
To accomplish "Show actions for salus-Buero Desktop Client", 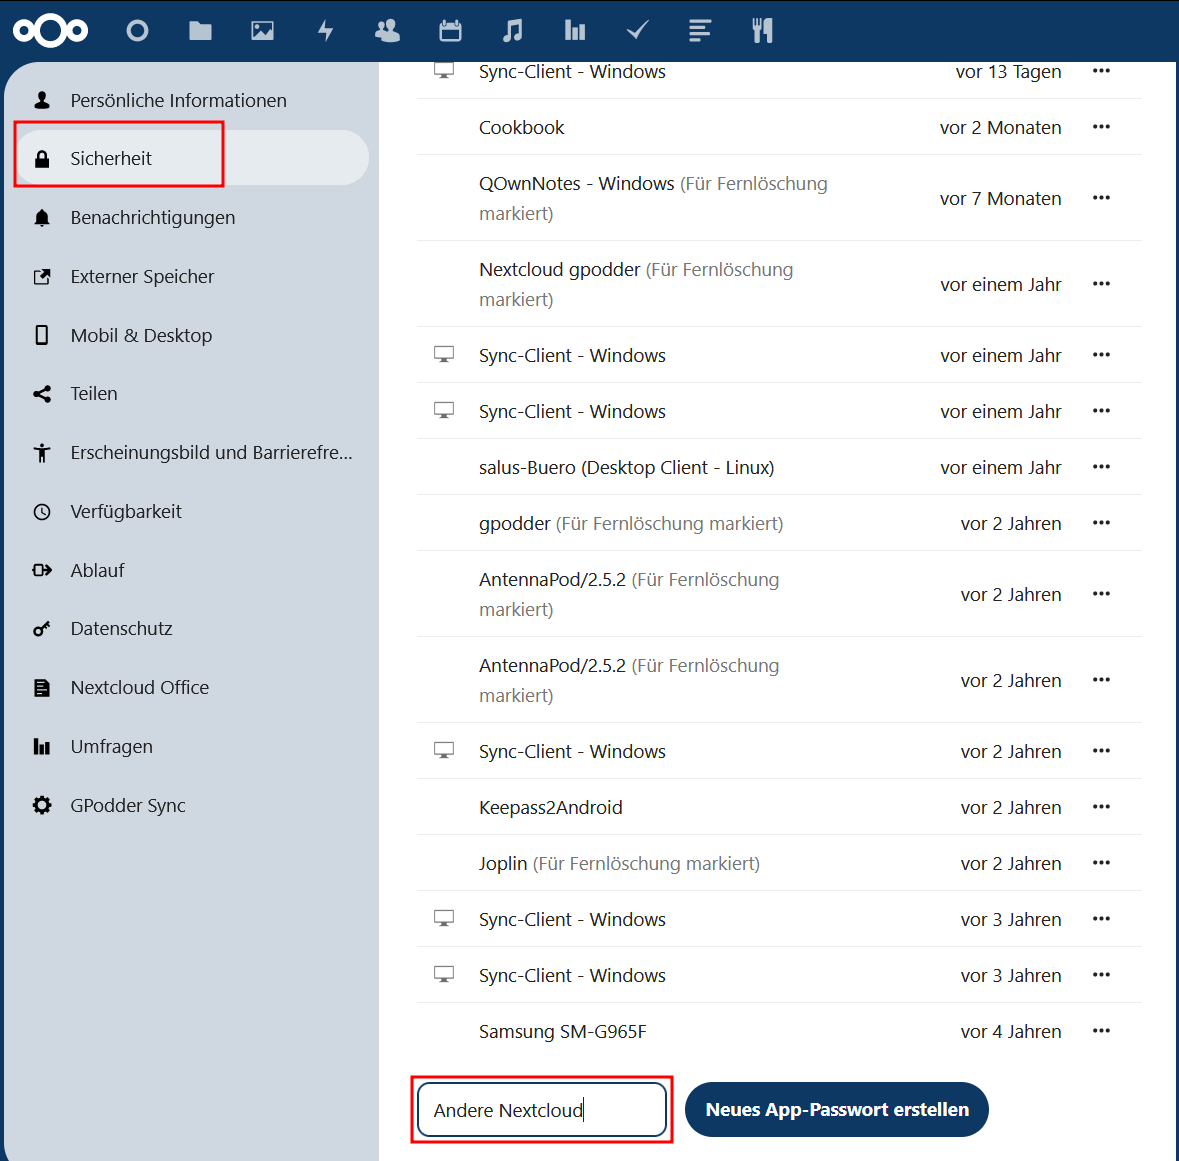I will (1101, 467).
